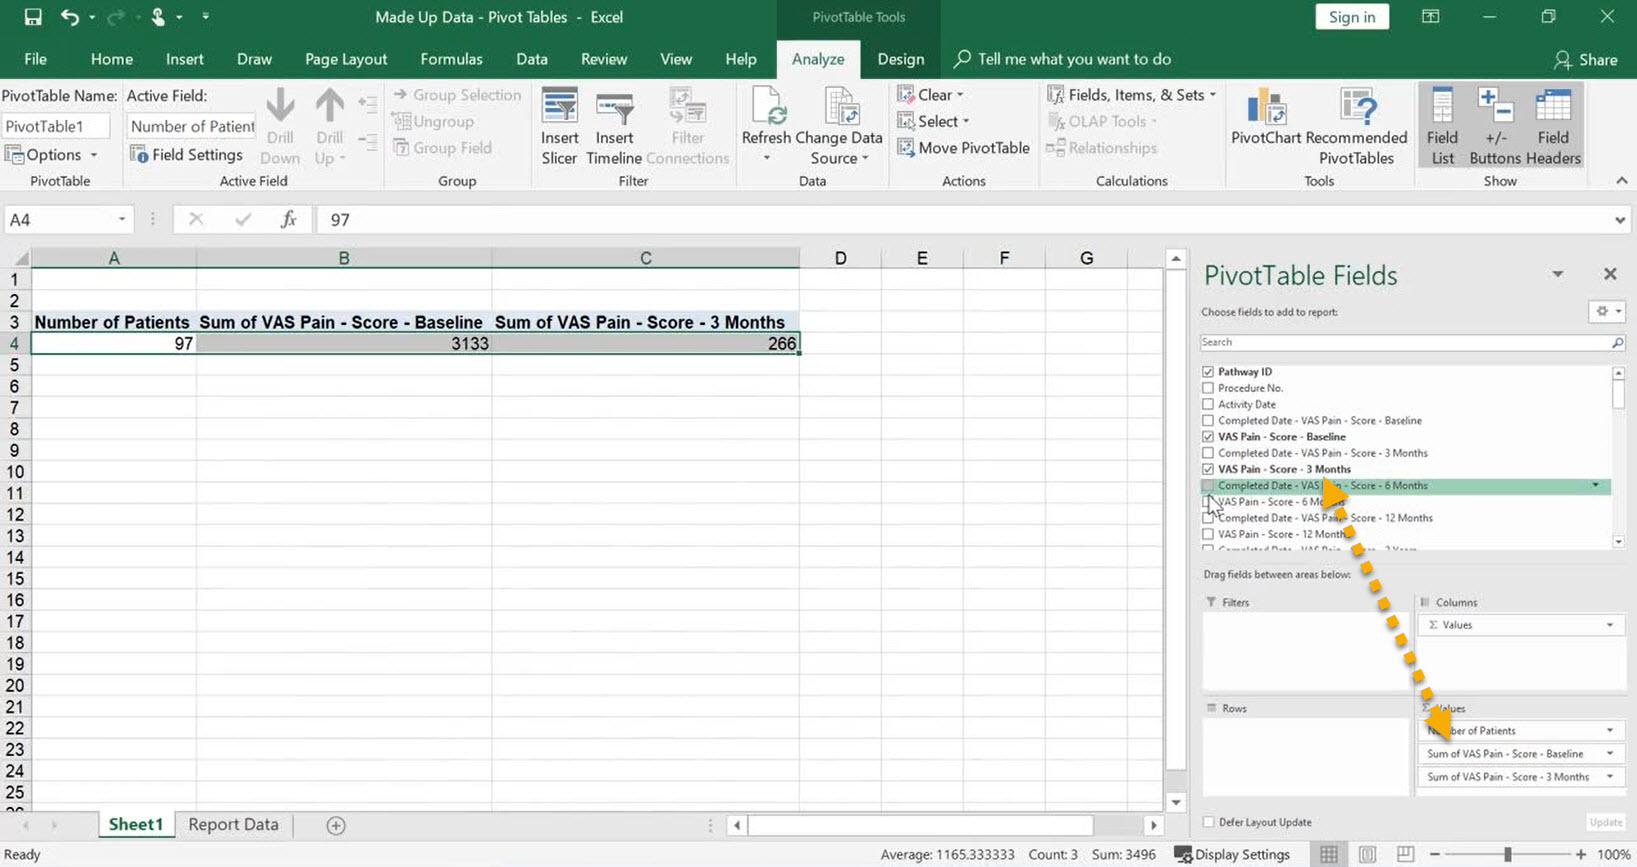Expand the Clear dropdown
This screenshot has width=1637, height=867.
931,95
